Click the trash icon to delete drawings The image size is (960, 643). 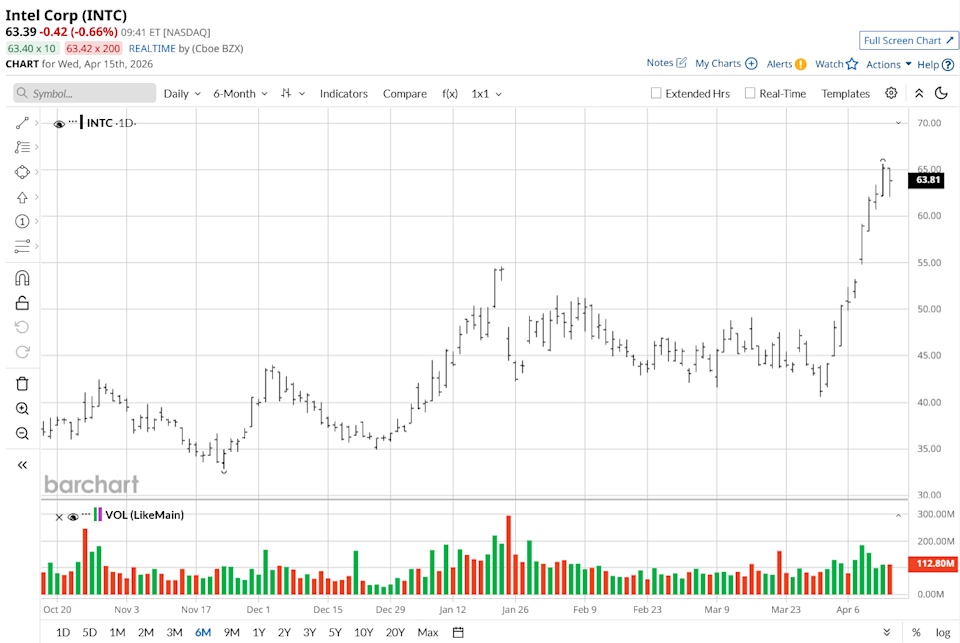22,383
